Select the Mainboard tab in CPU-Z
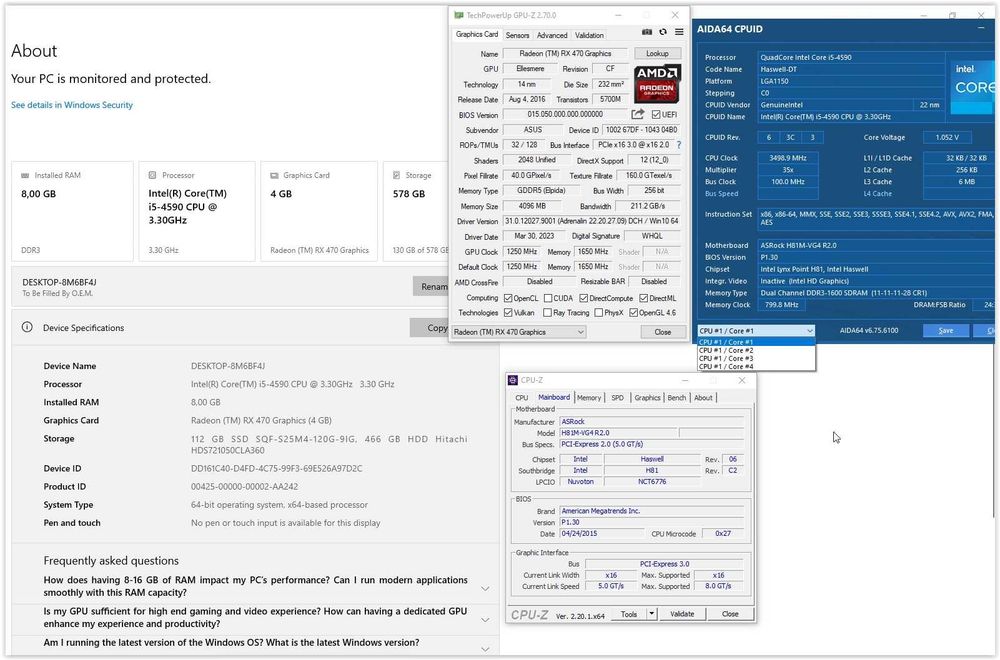1000x660 pixels. [x=554, y=397]
